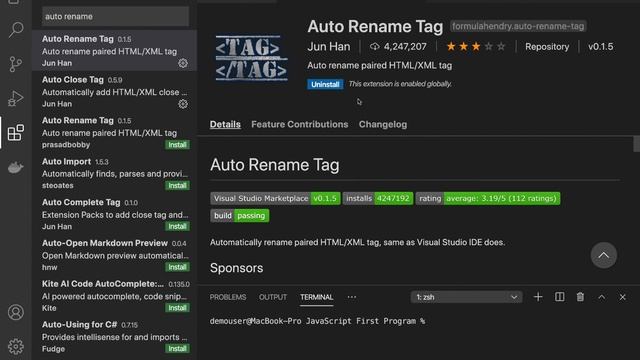Viewport: 640px width, 360px height.
Task: Click the install count download icon
Action: pyautogui.click(x=374, y=47)
